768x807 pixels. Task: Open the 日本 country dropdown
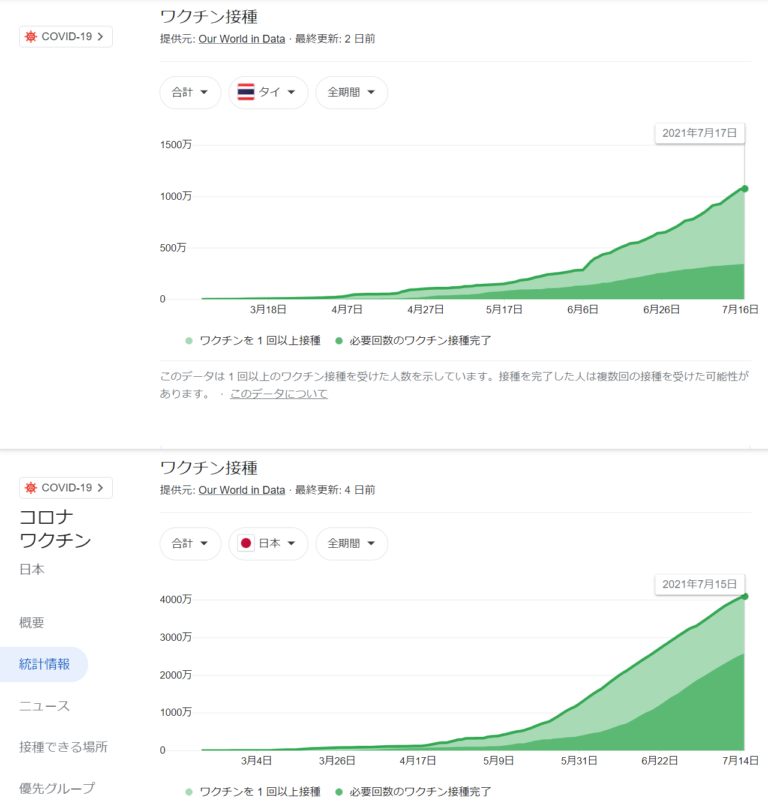pos(268,544)
